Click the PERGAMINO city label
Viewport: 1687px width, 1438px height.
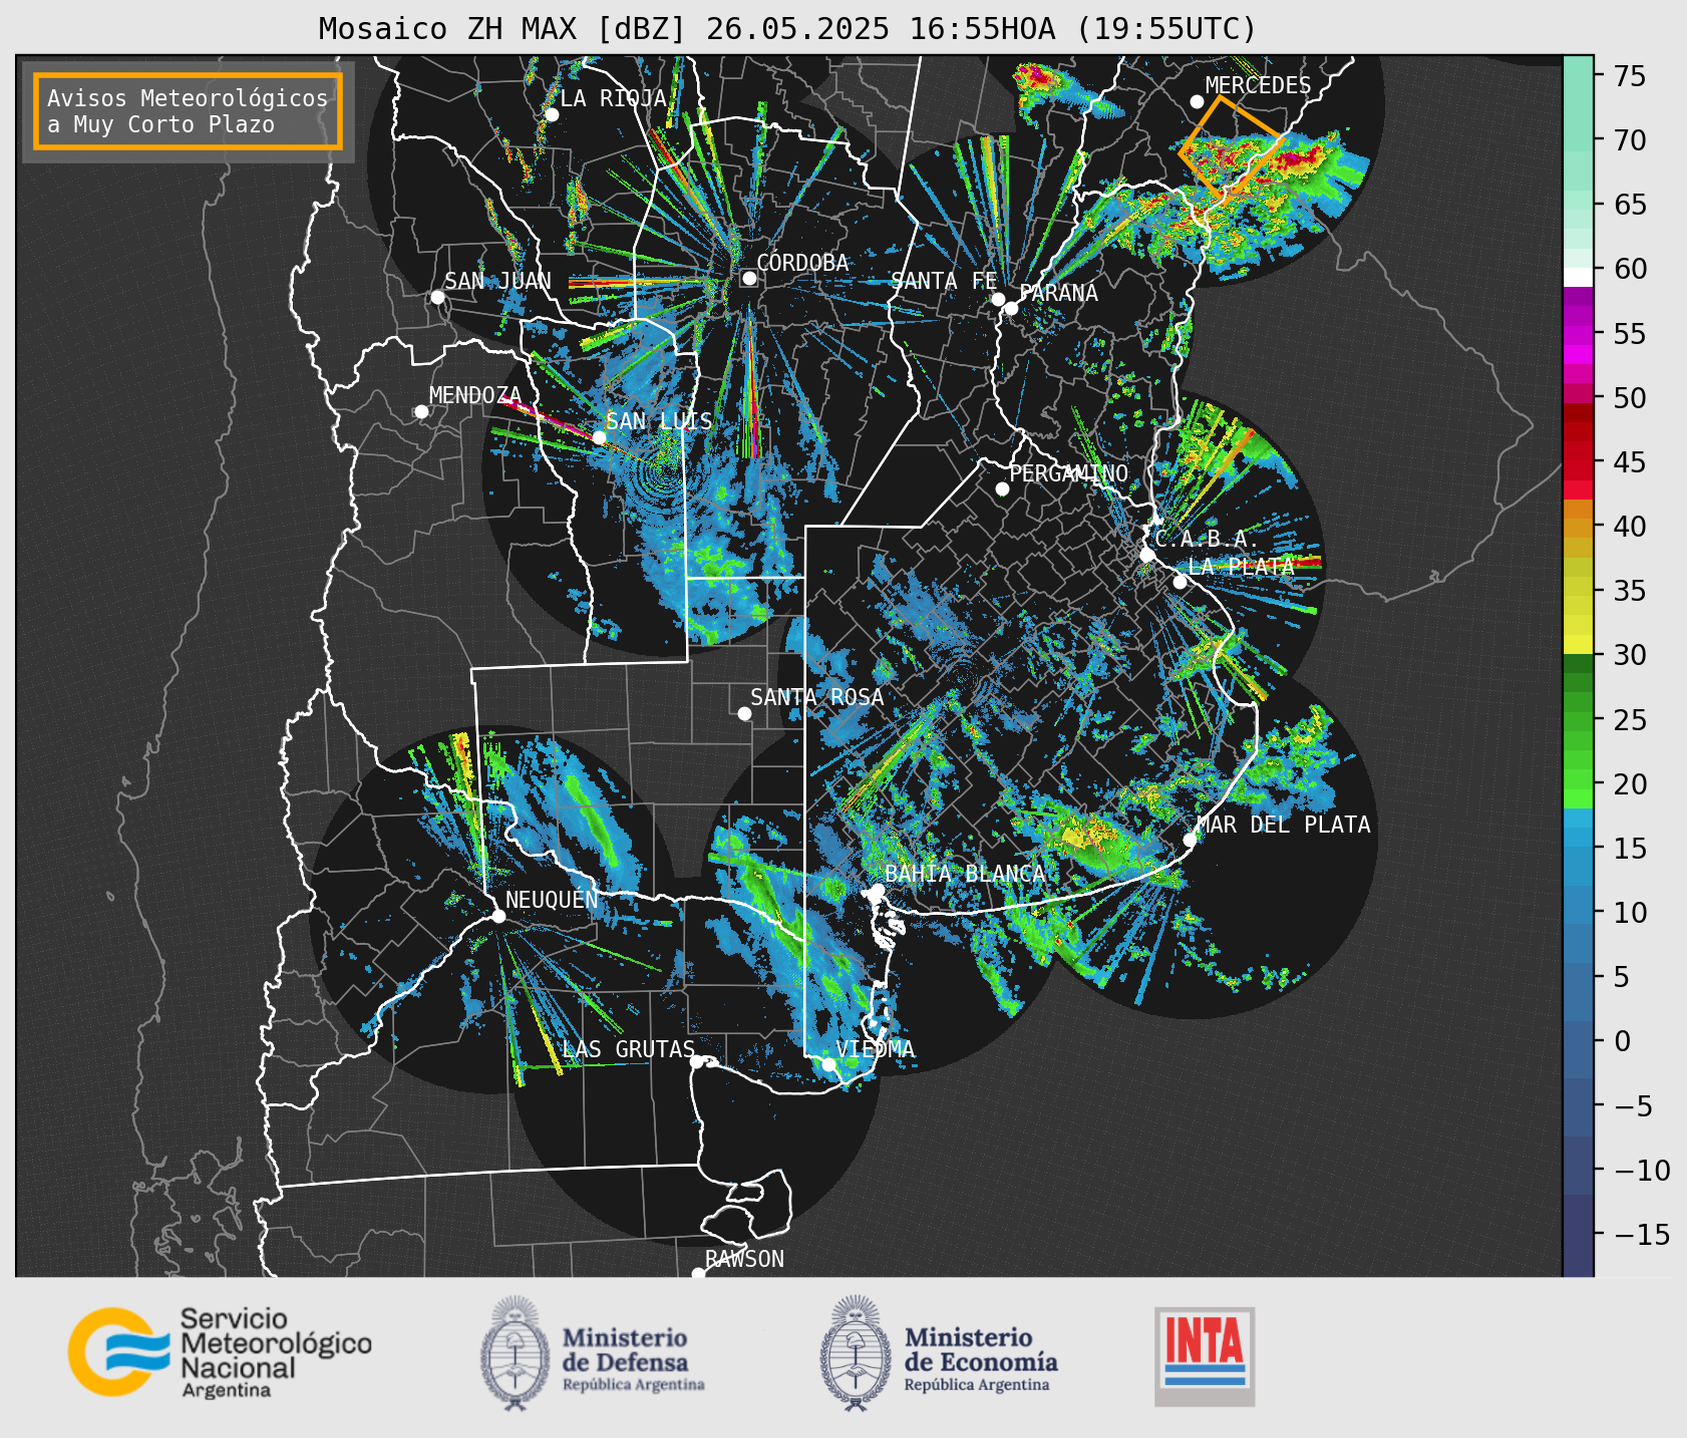click(1069, 473)
